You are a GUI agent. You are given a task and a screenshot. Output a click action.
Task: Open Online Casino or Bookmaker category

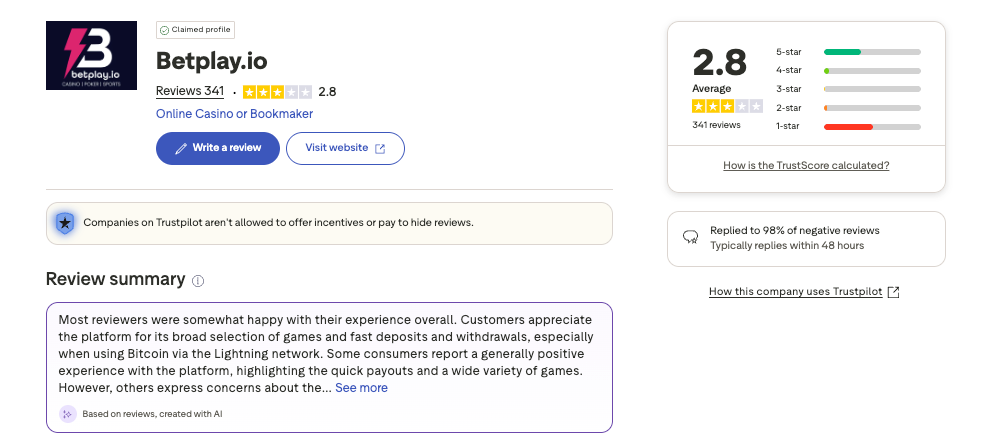coord(234,114)
